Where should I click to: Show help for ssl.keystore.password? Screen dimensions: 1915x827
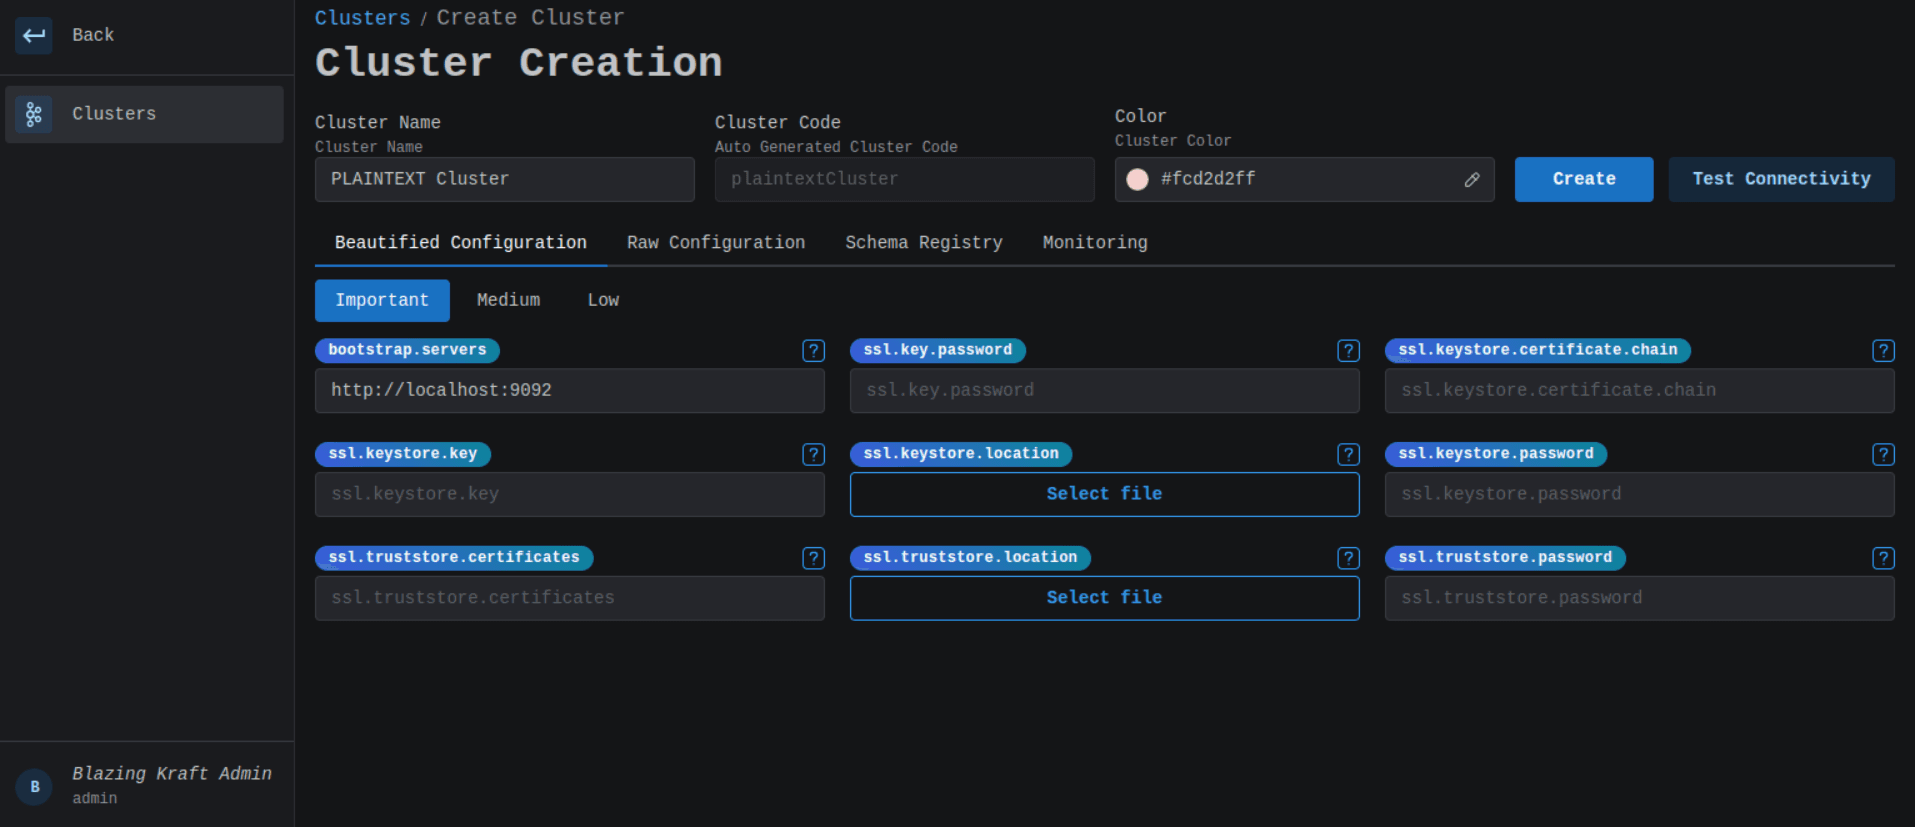point(1884,454)
